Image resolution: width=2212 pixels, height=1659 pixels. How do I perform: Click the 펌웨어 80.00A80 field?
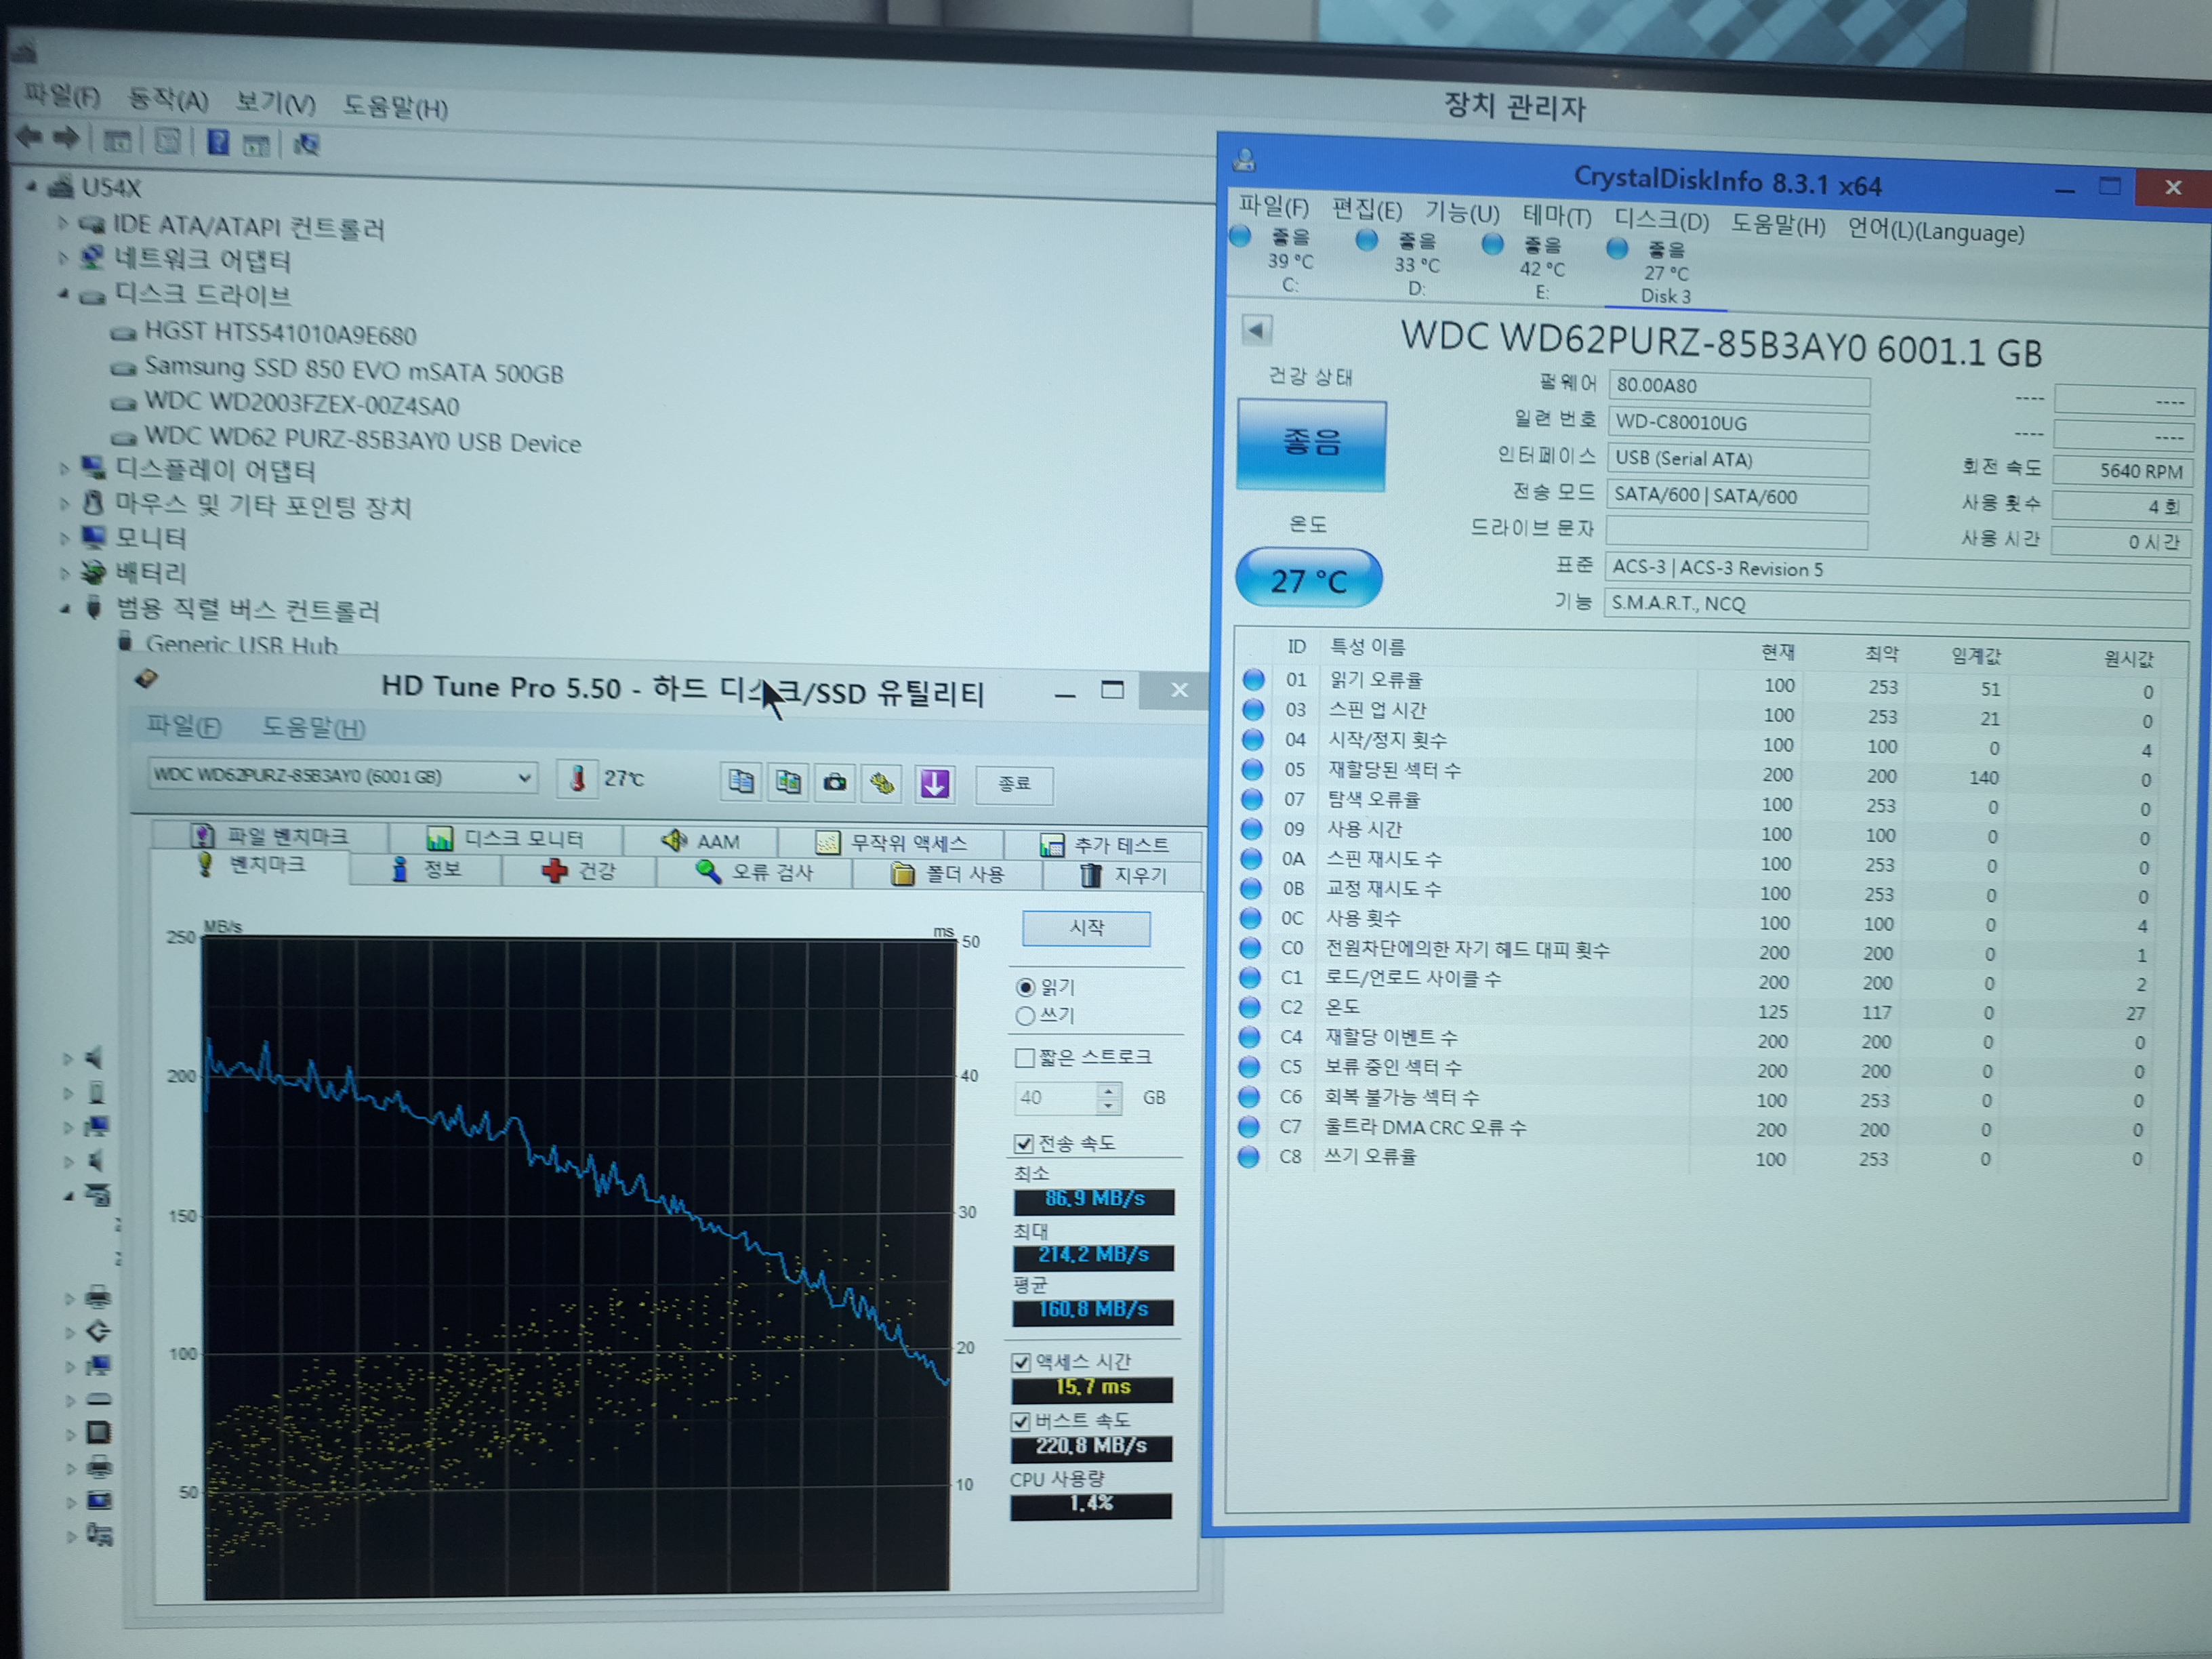(1739, 387)
